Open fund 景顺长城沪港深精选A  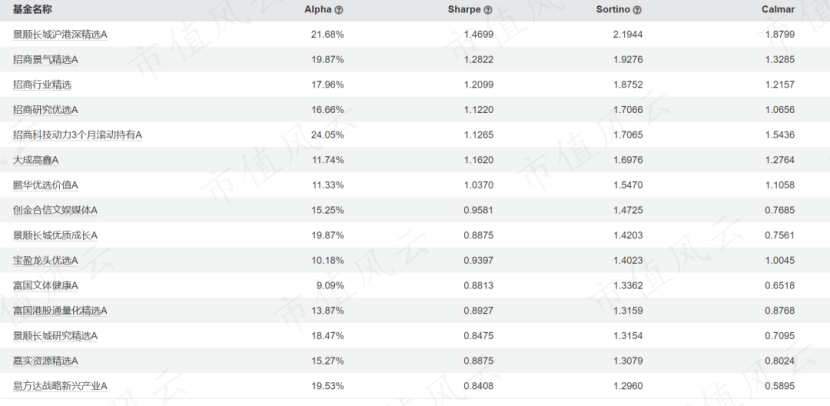click(x=60, y=35)
